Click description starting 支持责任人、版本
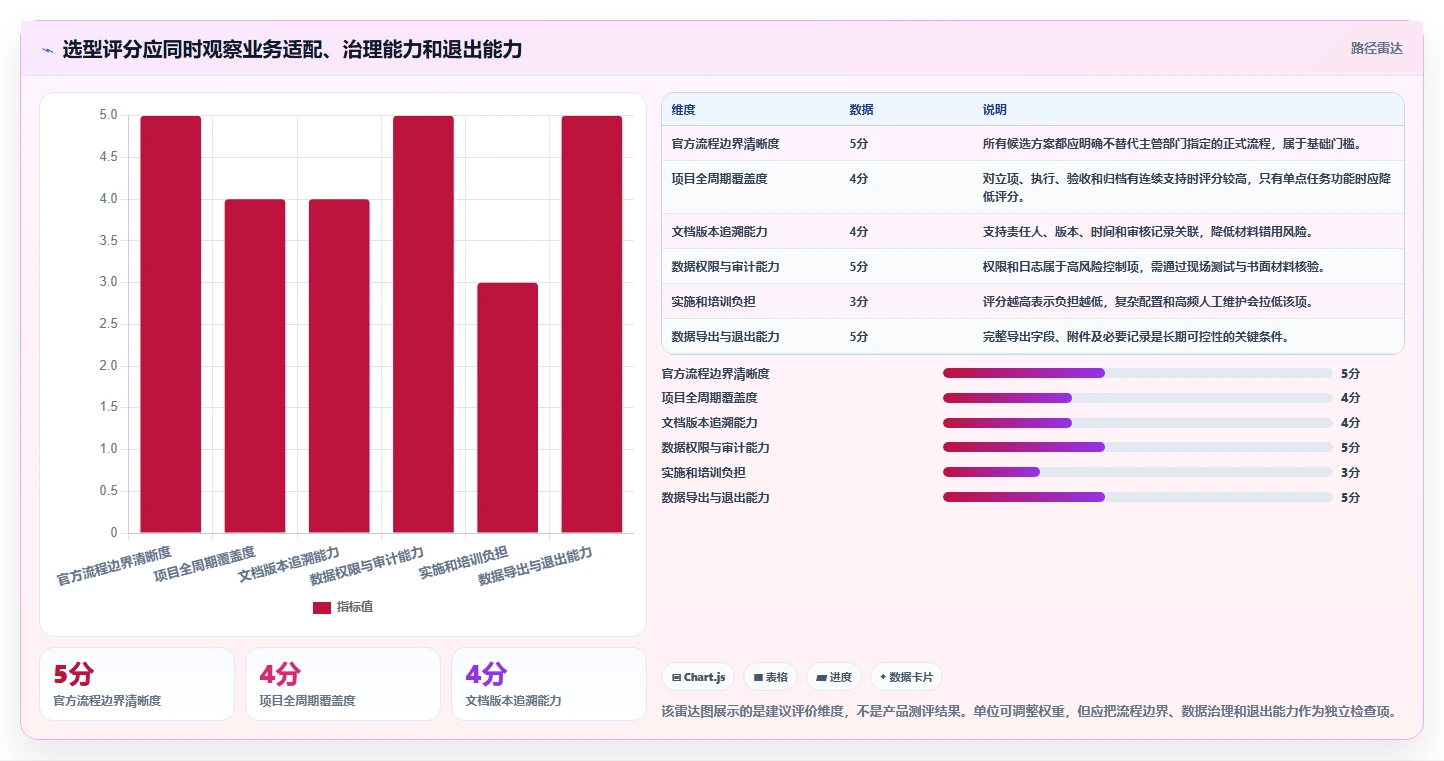This screenshot has height=761, width=1444. (x=1148, y=231)
